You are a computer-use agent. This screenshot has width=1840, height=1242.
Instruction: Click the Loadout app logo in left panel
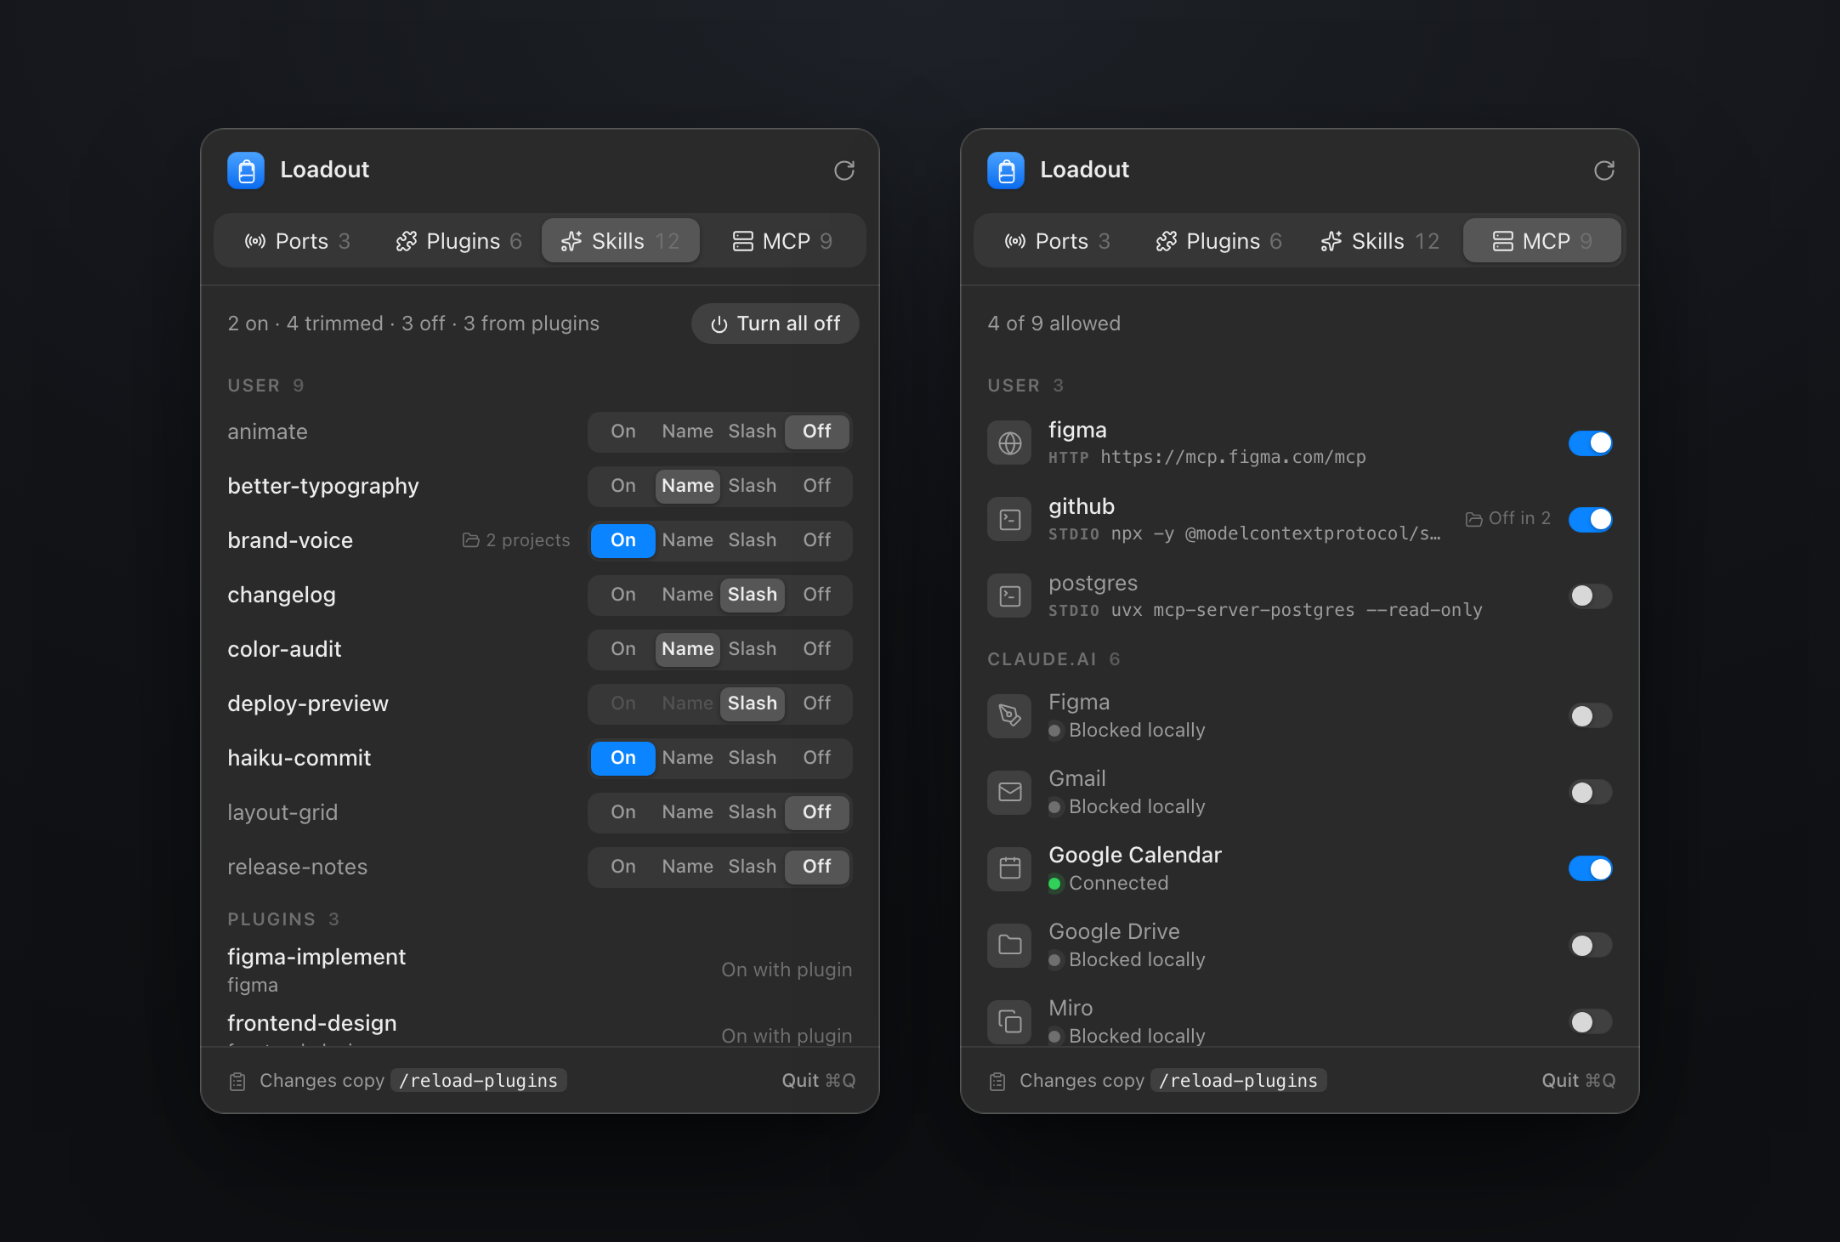click(246, 170)
